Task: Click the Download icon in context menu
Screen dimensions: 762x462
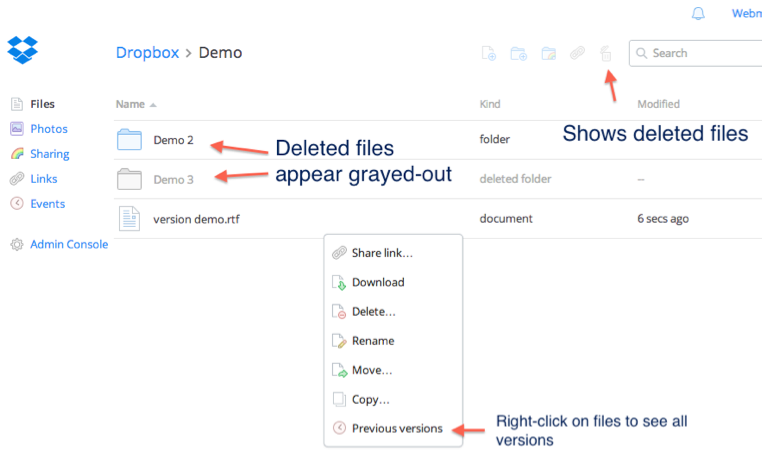Action: [339, 282]
